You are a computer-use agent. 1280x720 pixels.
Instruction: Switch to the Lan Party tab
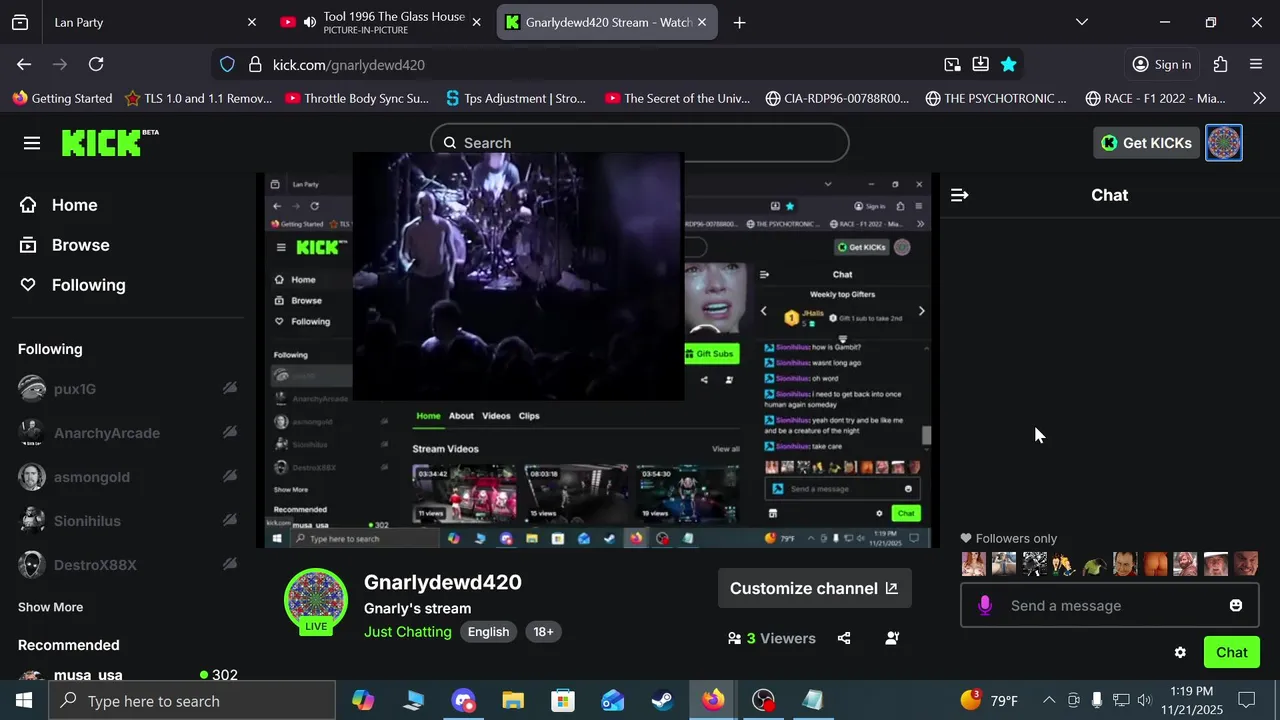145,22
